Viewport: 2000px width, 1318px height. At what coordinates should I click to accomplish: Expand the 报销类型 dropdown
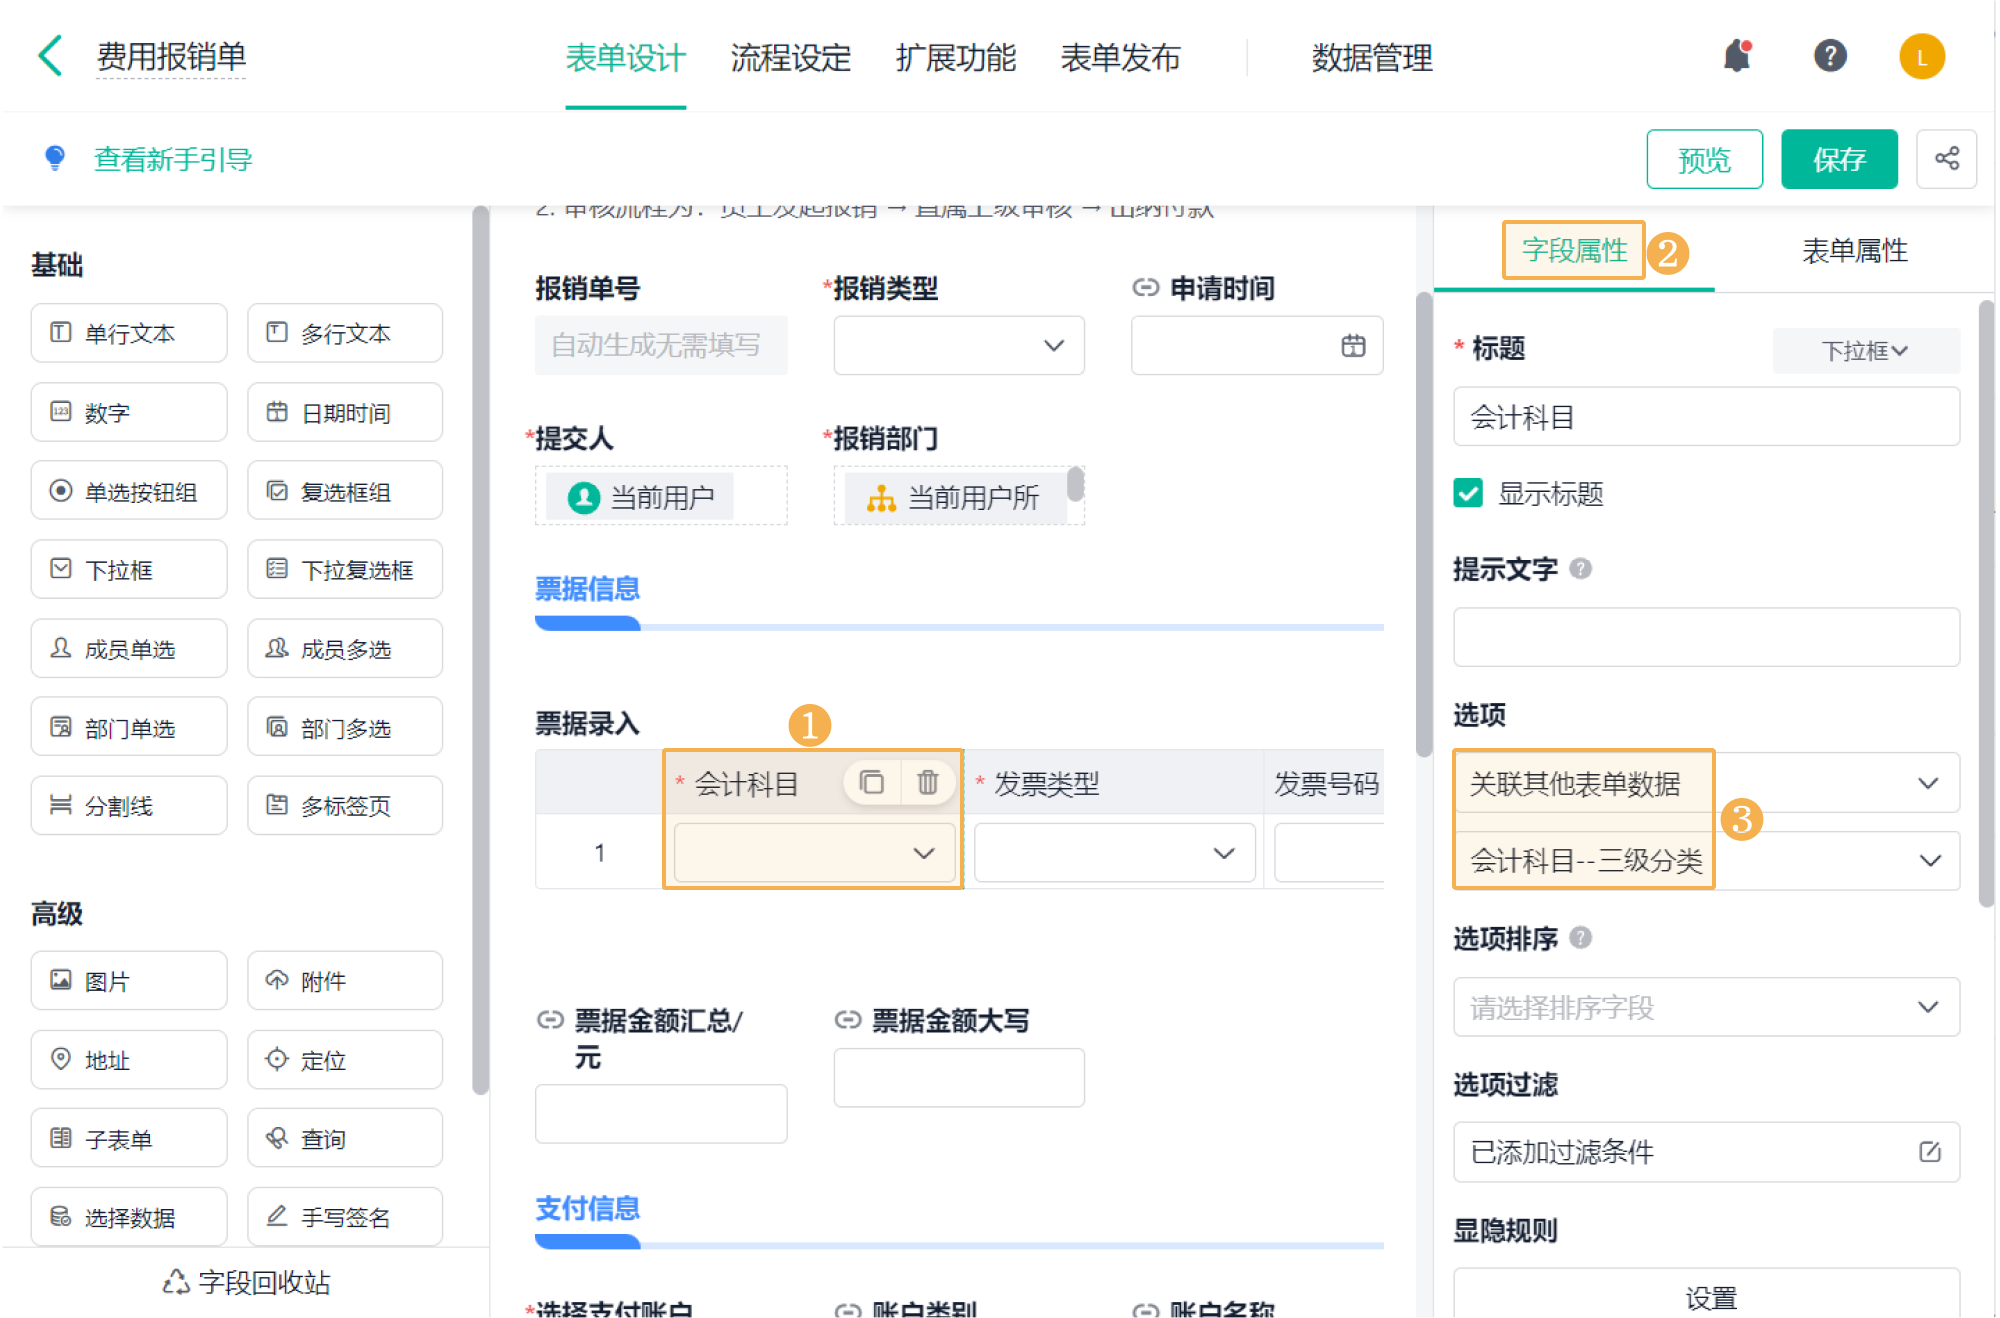tap(958, 346)
